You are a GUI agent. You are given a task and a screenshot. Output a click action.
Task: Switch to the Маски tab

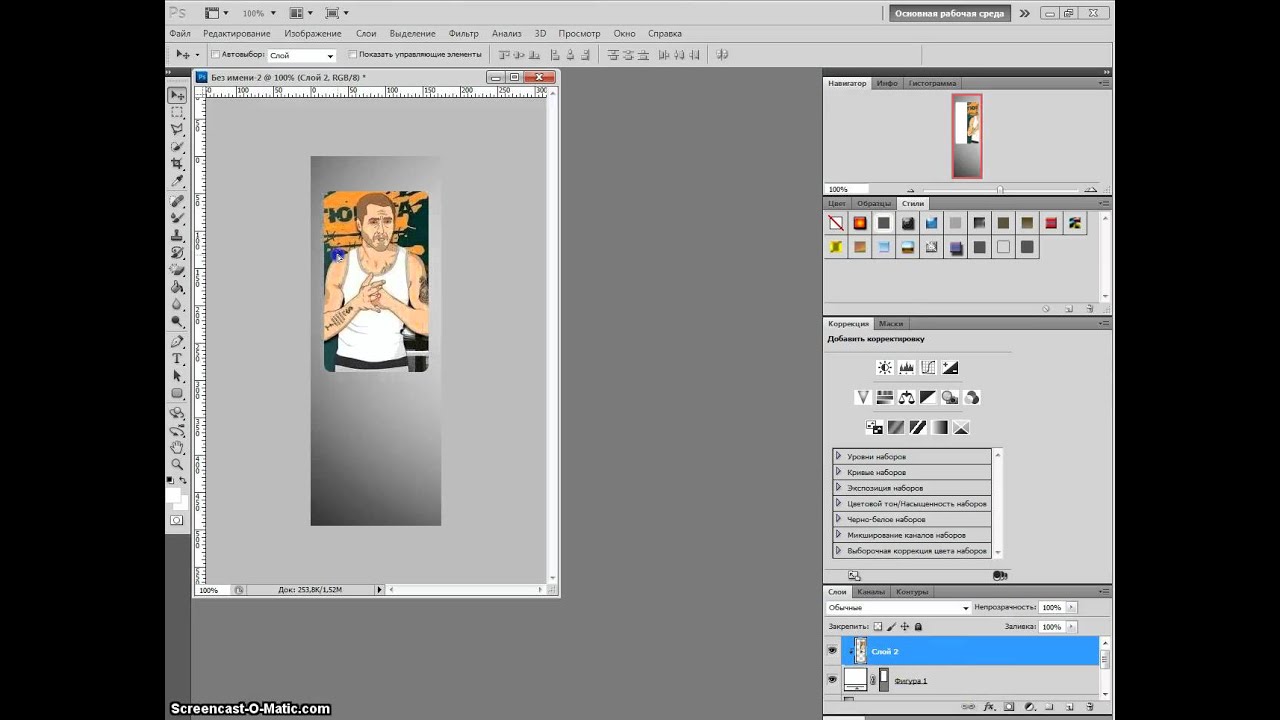891,323
